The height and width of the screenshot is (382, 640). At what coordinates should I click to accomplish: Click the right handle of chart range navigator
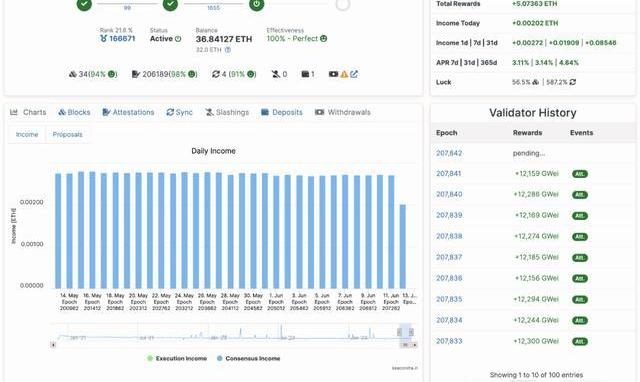[411, 332]
